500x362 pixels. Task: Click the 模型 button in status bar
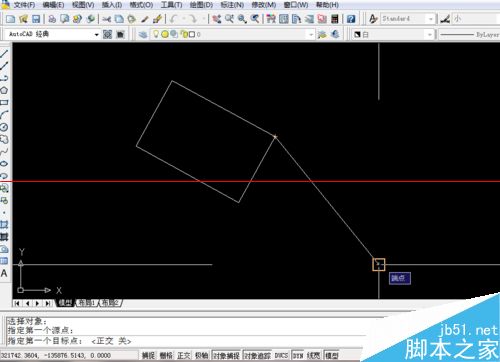(331, 355)
